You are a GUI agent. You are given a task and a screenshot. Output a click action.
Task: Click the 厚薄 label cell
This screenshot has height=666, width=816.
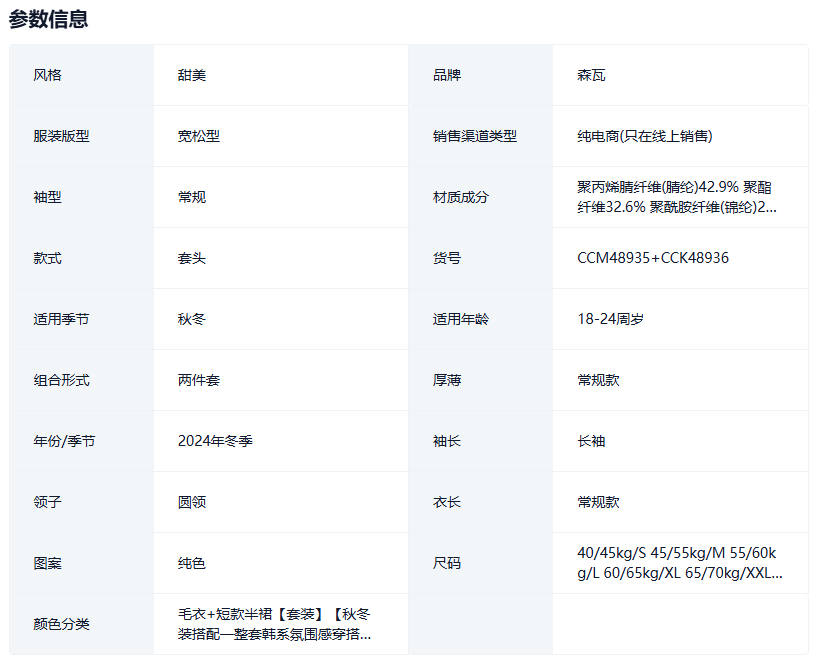click(447, 380)
